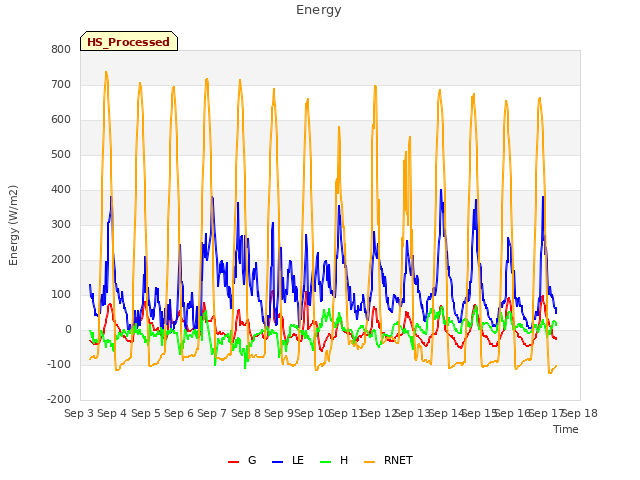Toggle the LE series legend entry
The width and height of the screenshot is (640, 480).
(287, 461)
